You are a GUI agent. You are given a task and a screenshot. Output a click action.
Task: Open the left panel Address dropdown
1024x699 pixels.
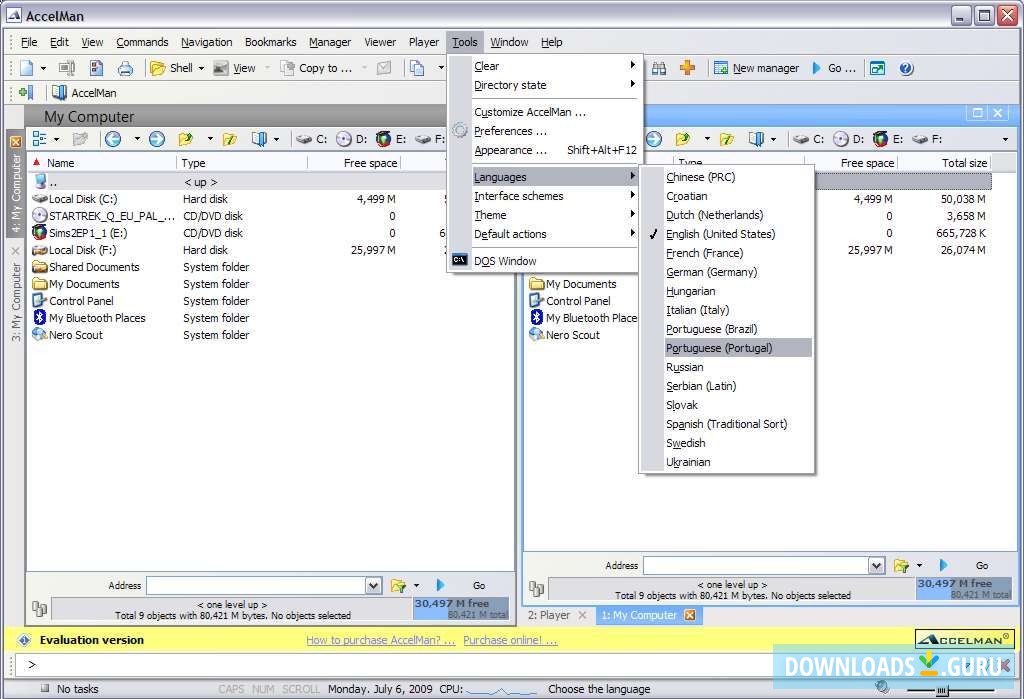[x=374, y=585]
